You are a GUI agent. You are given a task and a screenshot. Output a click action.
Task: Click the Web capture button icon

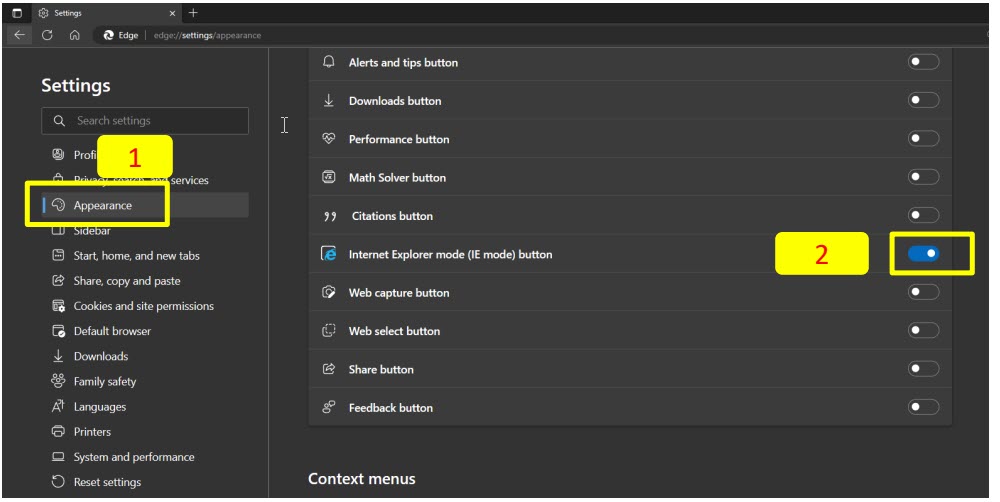pos(328,293)
